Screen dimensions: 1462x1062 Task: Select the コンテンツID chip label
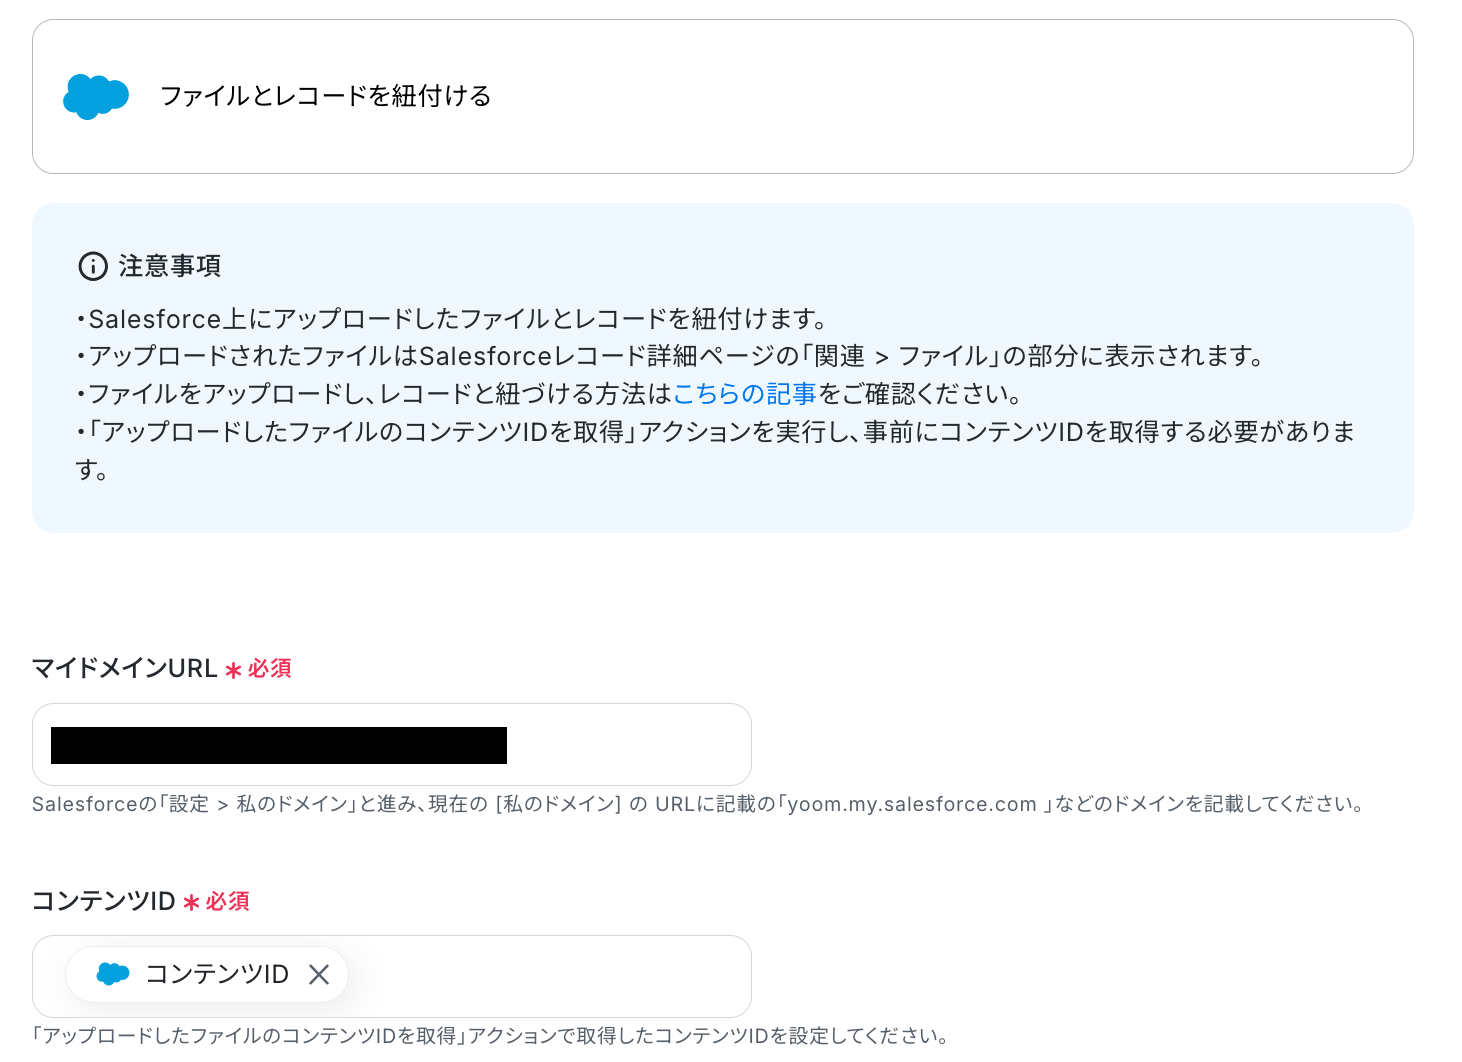coord(217,974)
